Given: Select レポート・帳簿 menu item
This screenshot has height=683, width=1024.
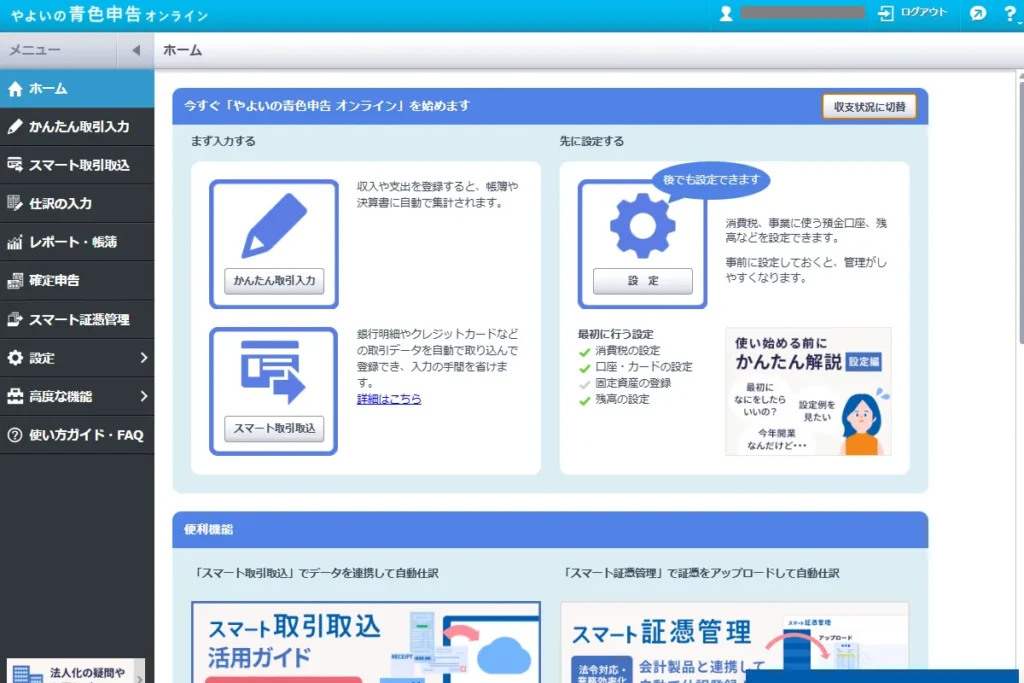Looking at the screenshot, I should pos(77,242).
